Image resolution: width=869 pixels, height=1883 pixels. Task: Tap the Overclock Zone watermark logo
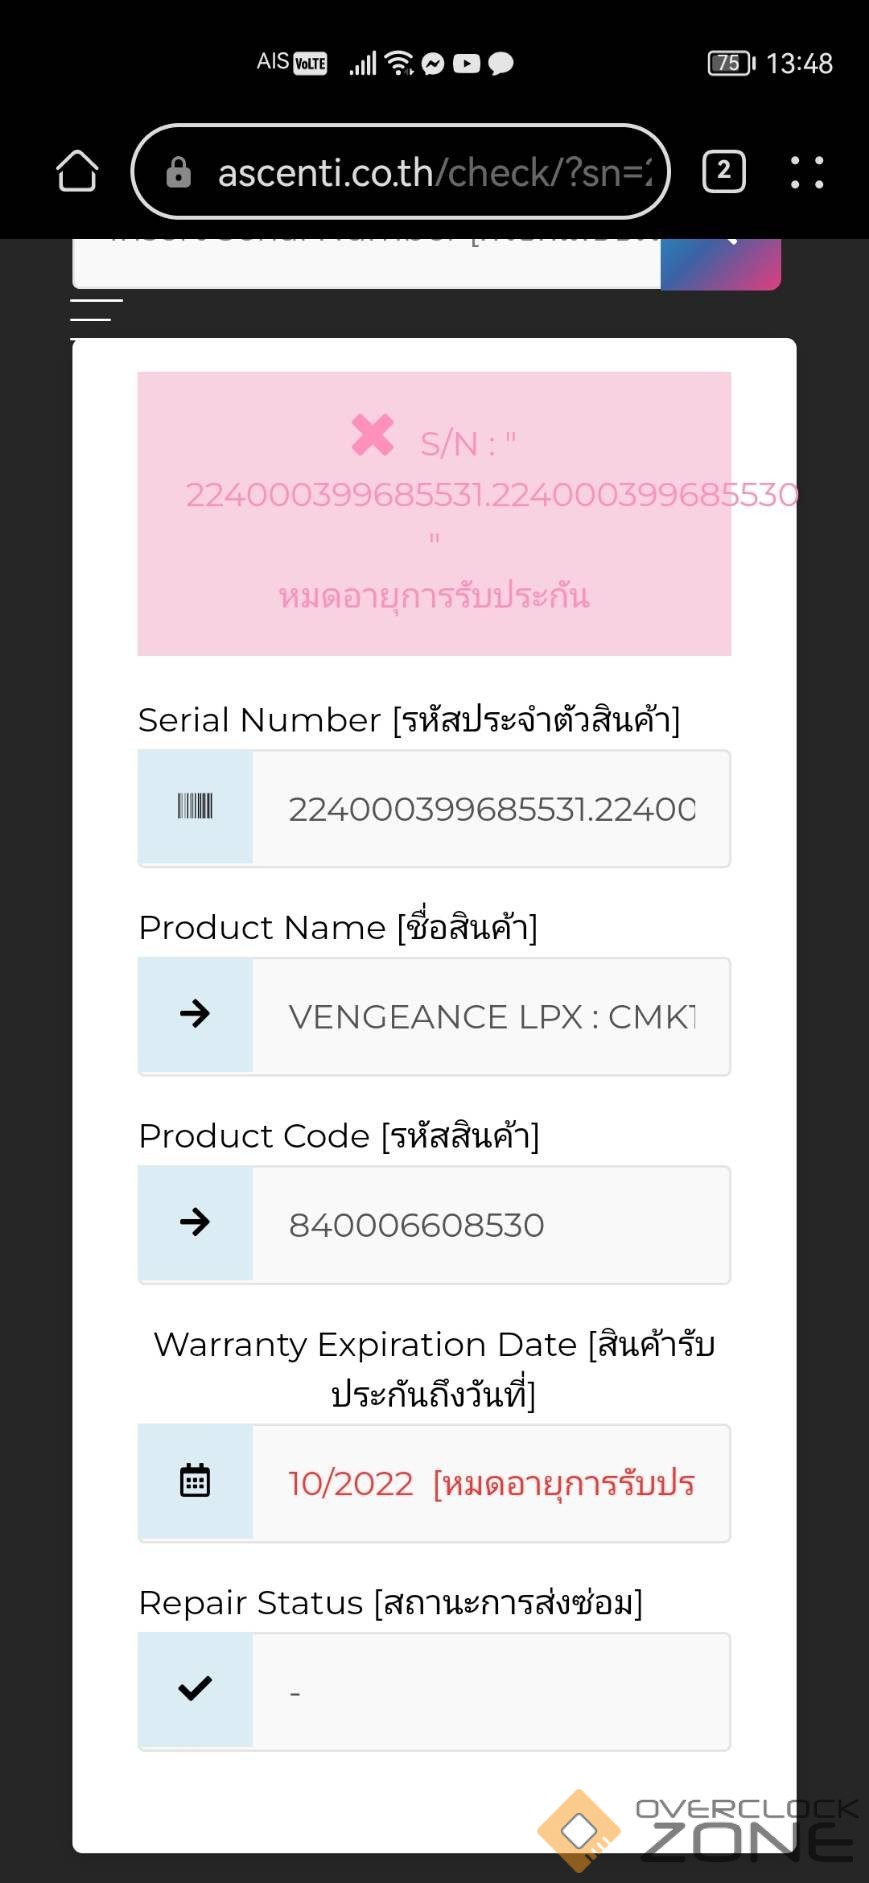(697, 1830)
